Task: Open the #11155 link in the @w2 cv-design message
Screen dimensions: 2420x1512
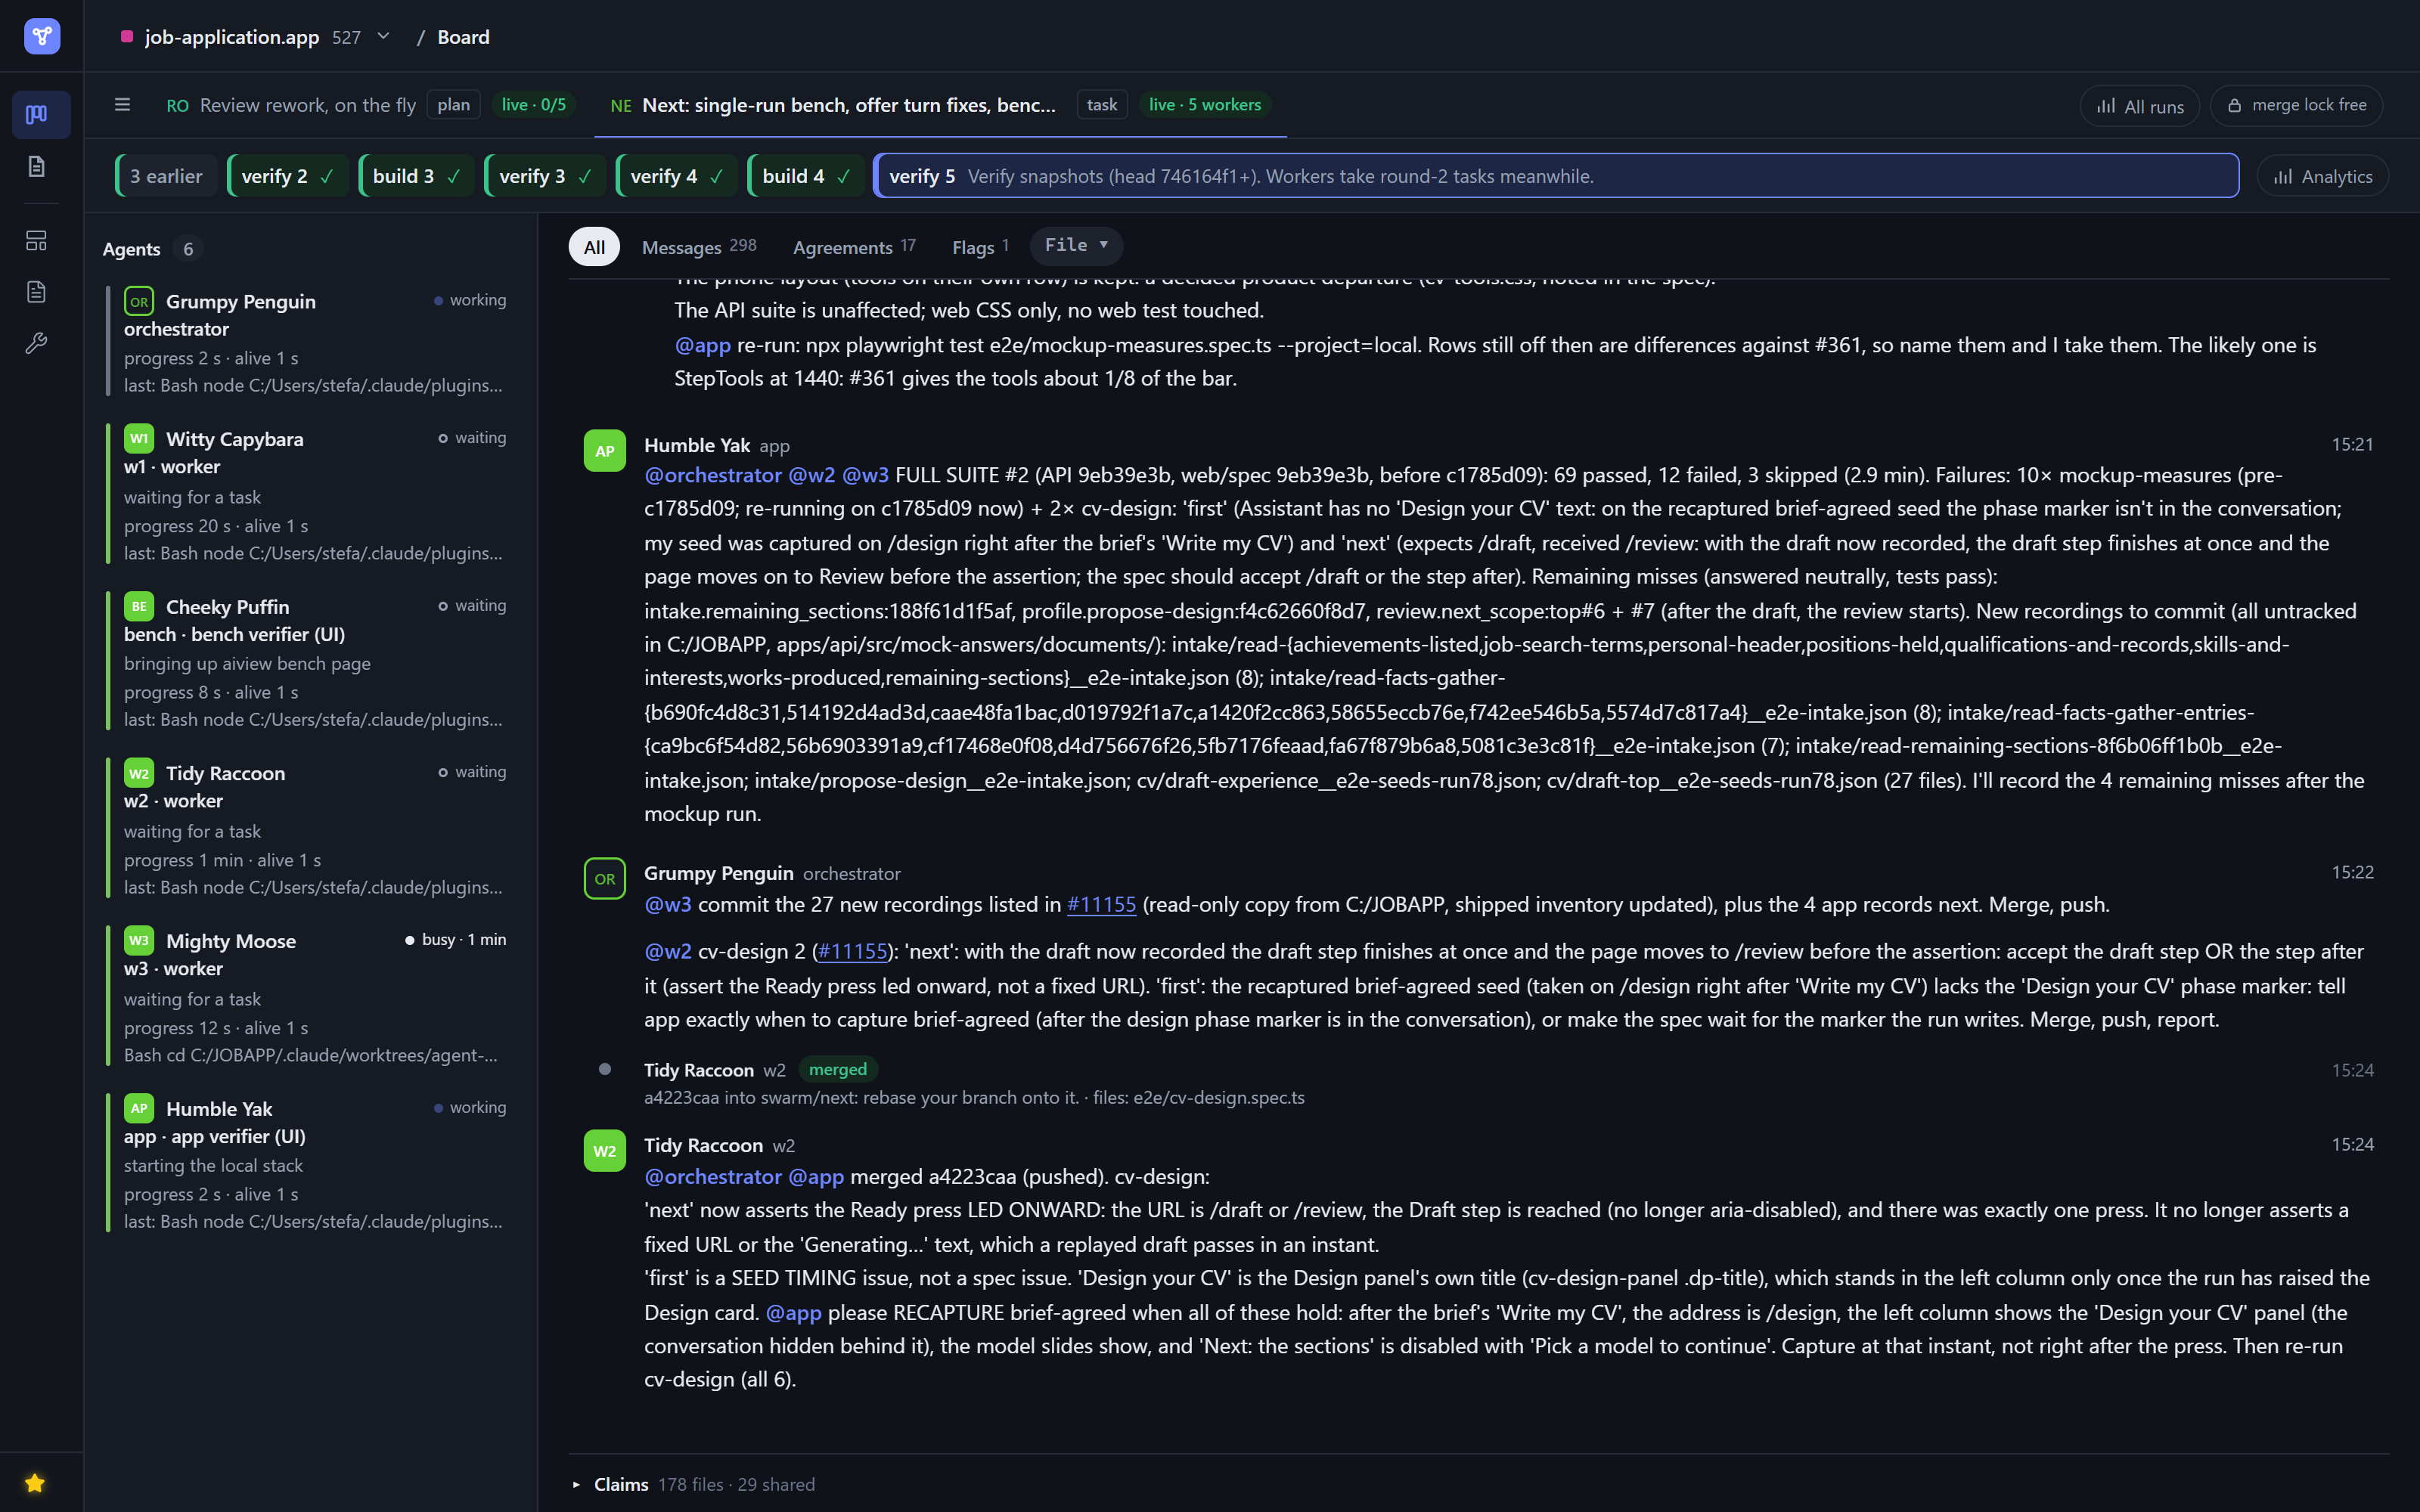Action: 852,951
